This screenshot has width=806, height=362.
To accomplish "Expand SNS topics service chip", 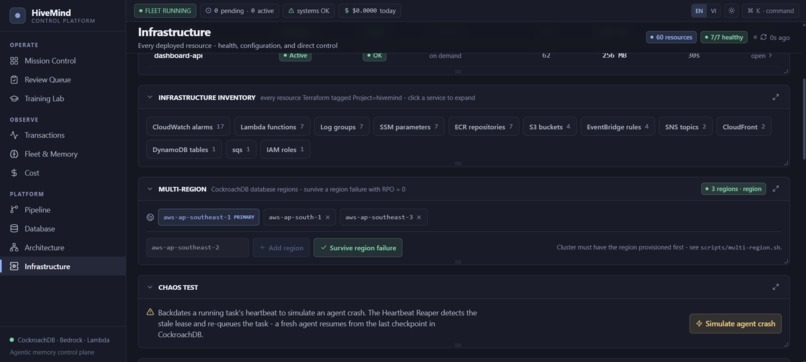I will tap(686, 126).
